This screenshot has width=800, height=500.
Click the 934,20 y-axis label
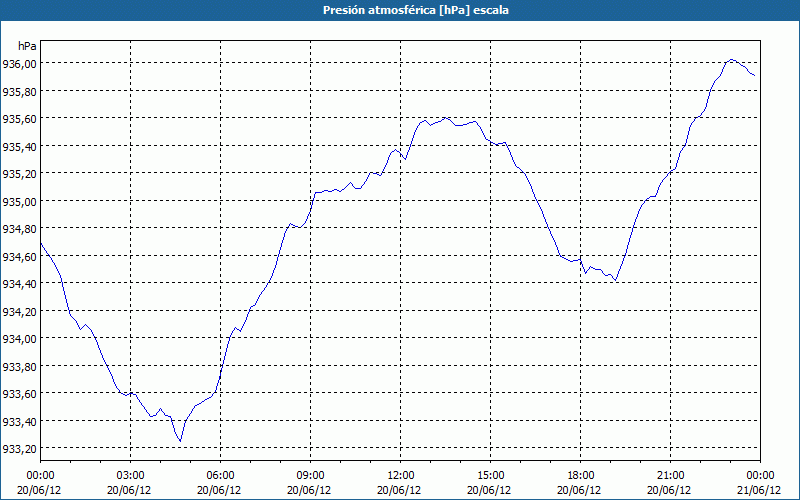click(19, 311)
